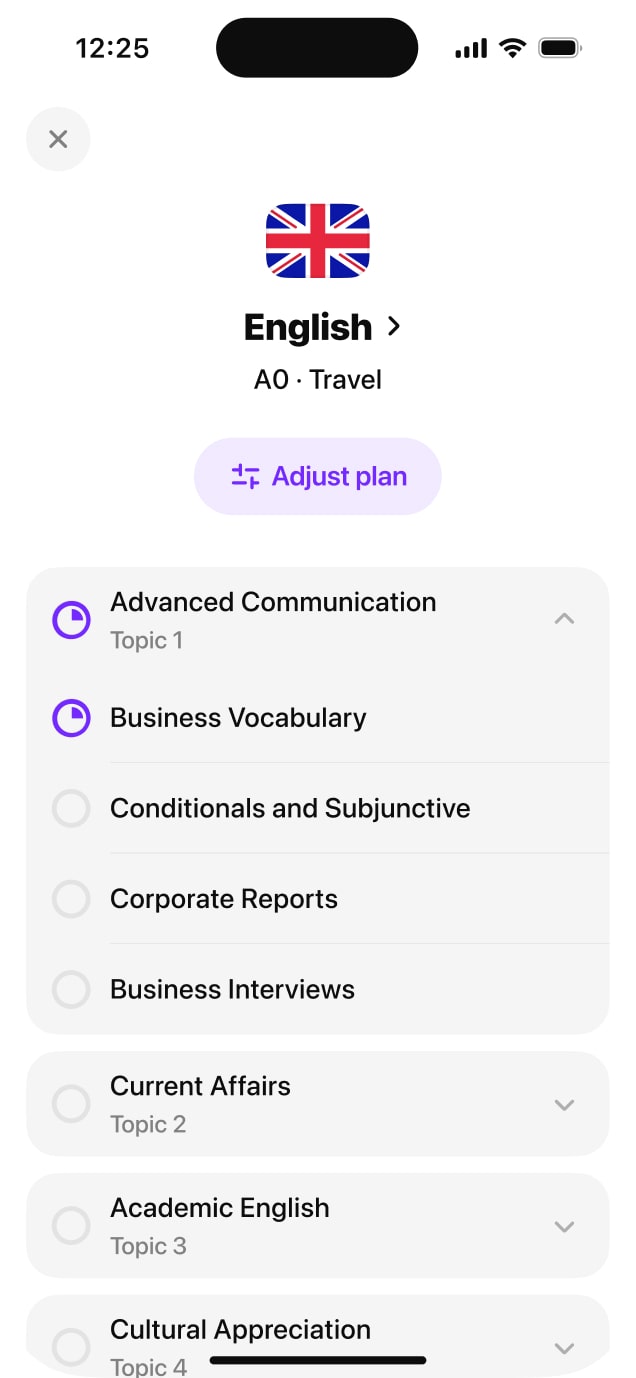
Task: Tap the arrow next to English
Action: click(x=394, y=326)
